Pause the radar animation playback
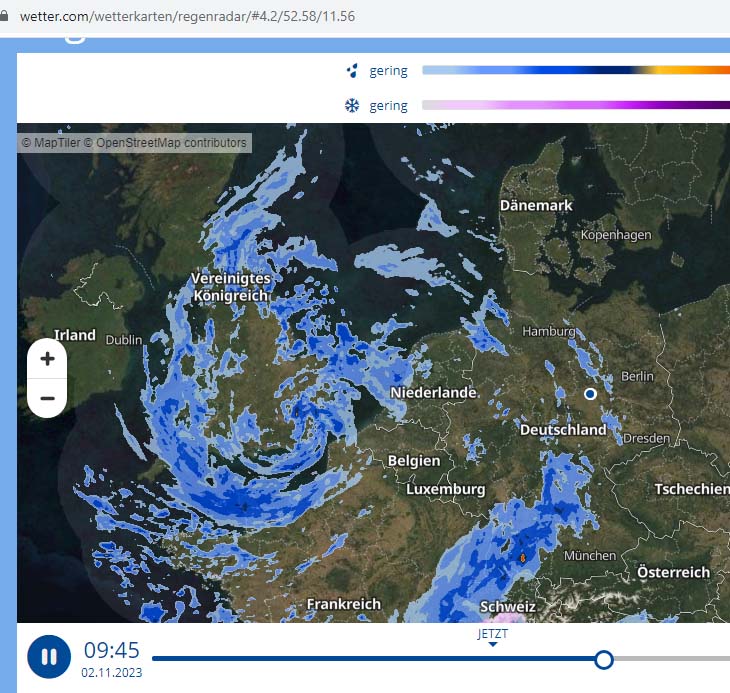This screenshot has height=693, width=730. [x=49, y=657]
